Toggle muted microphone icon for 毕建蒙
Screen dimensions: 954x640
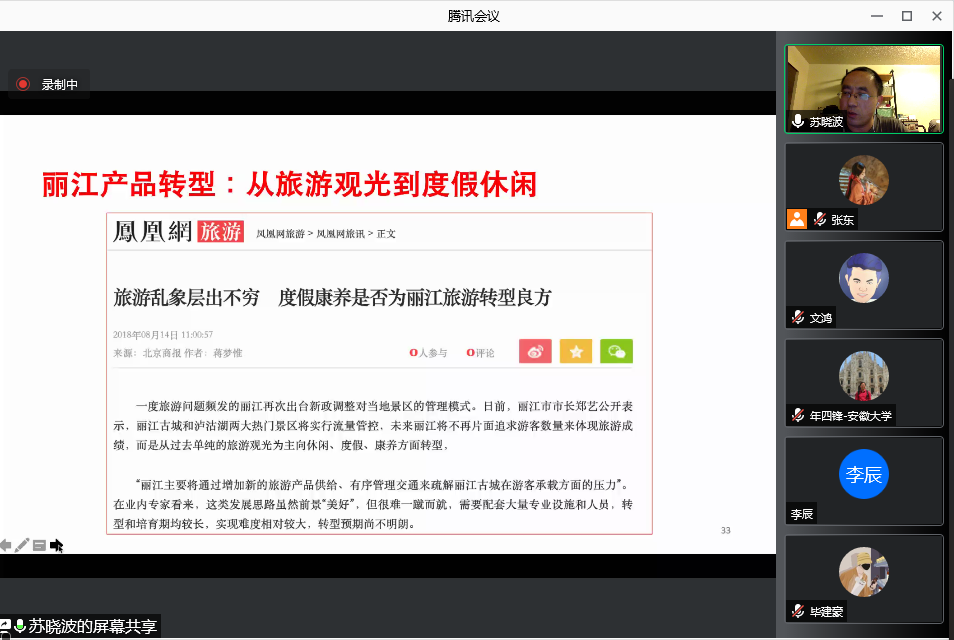point(798,611)
